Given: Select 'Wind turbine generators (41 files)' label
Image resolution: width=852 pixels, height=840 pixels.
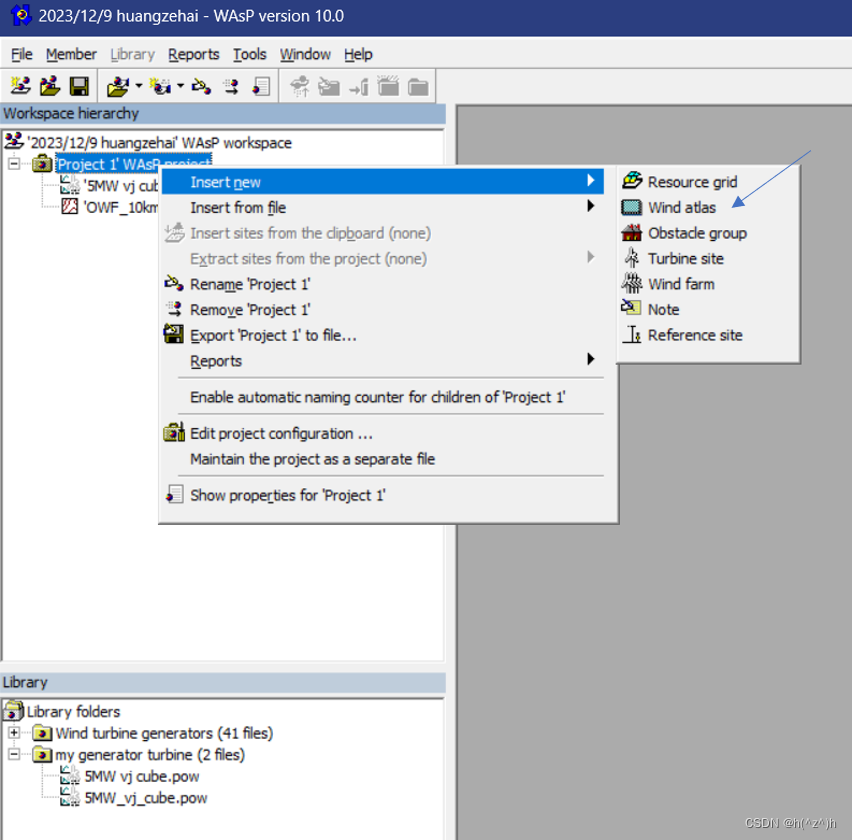Looking at the screenshot, I should point(164,733).
